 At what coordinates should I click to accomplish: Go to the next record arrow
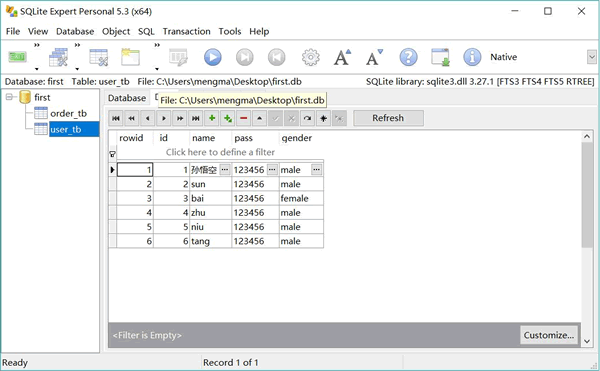[164, 118]
